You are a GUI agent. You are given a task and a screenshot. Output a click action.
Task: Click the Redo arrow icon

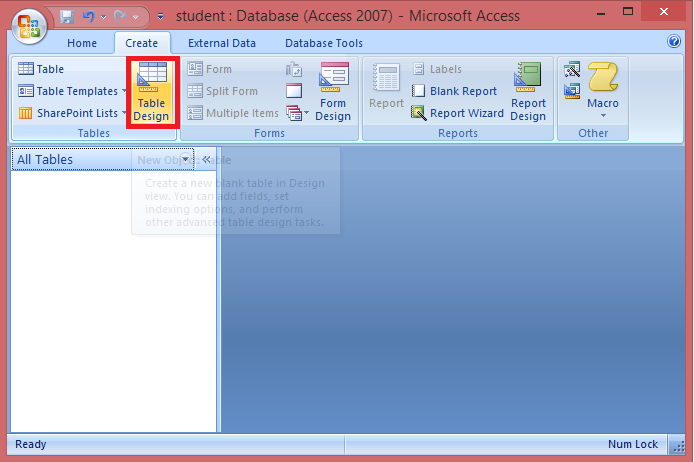pyautogui.click(x=120, y=17)
